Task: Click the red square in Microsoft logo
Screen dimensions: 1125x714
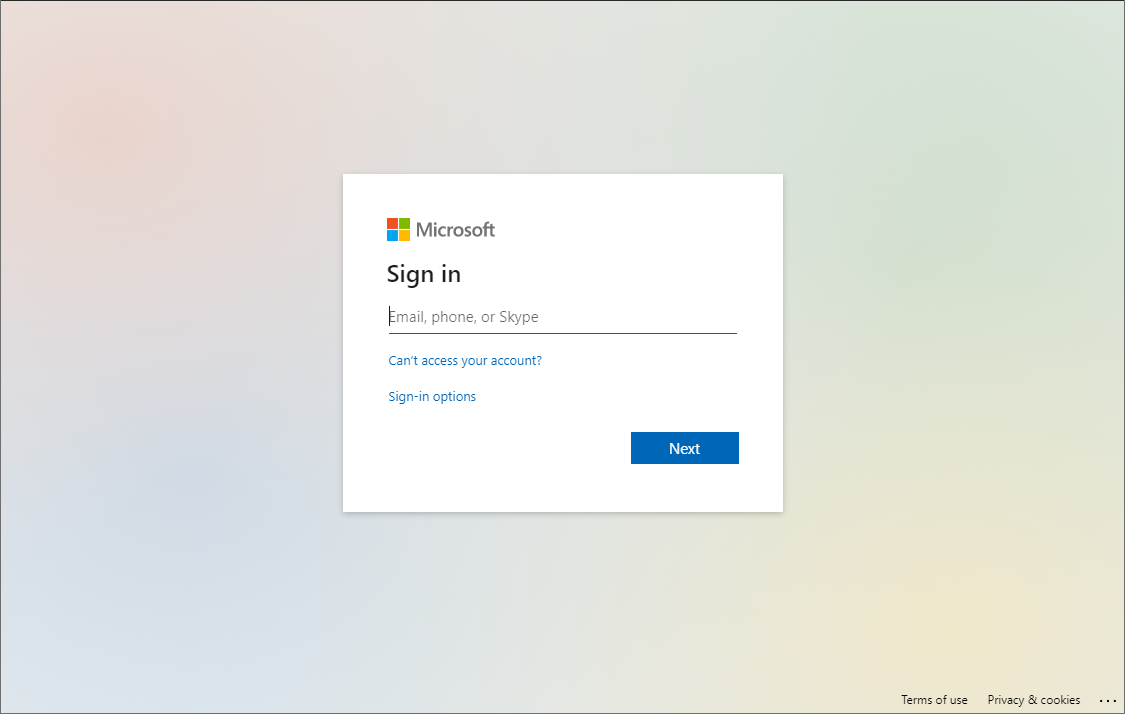Action: [x=392, y=223]
